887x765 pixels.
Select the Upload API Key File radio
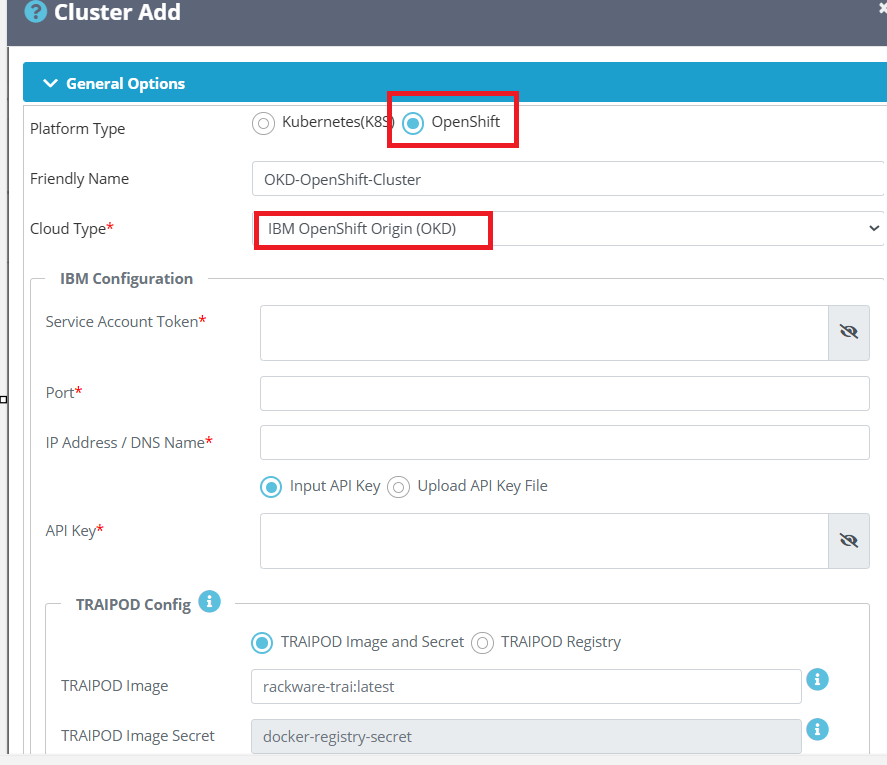coord(398,487)
